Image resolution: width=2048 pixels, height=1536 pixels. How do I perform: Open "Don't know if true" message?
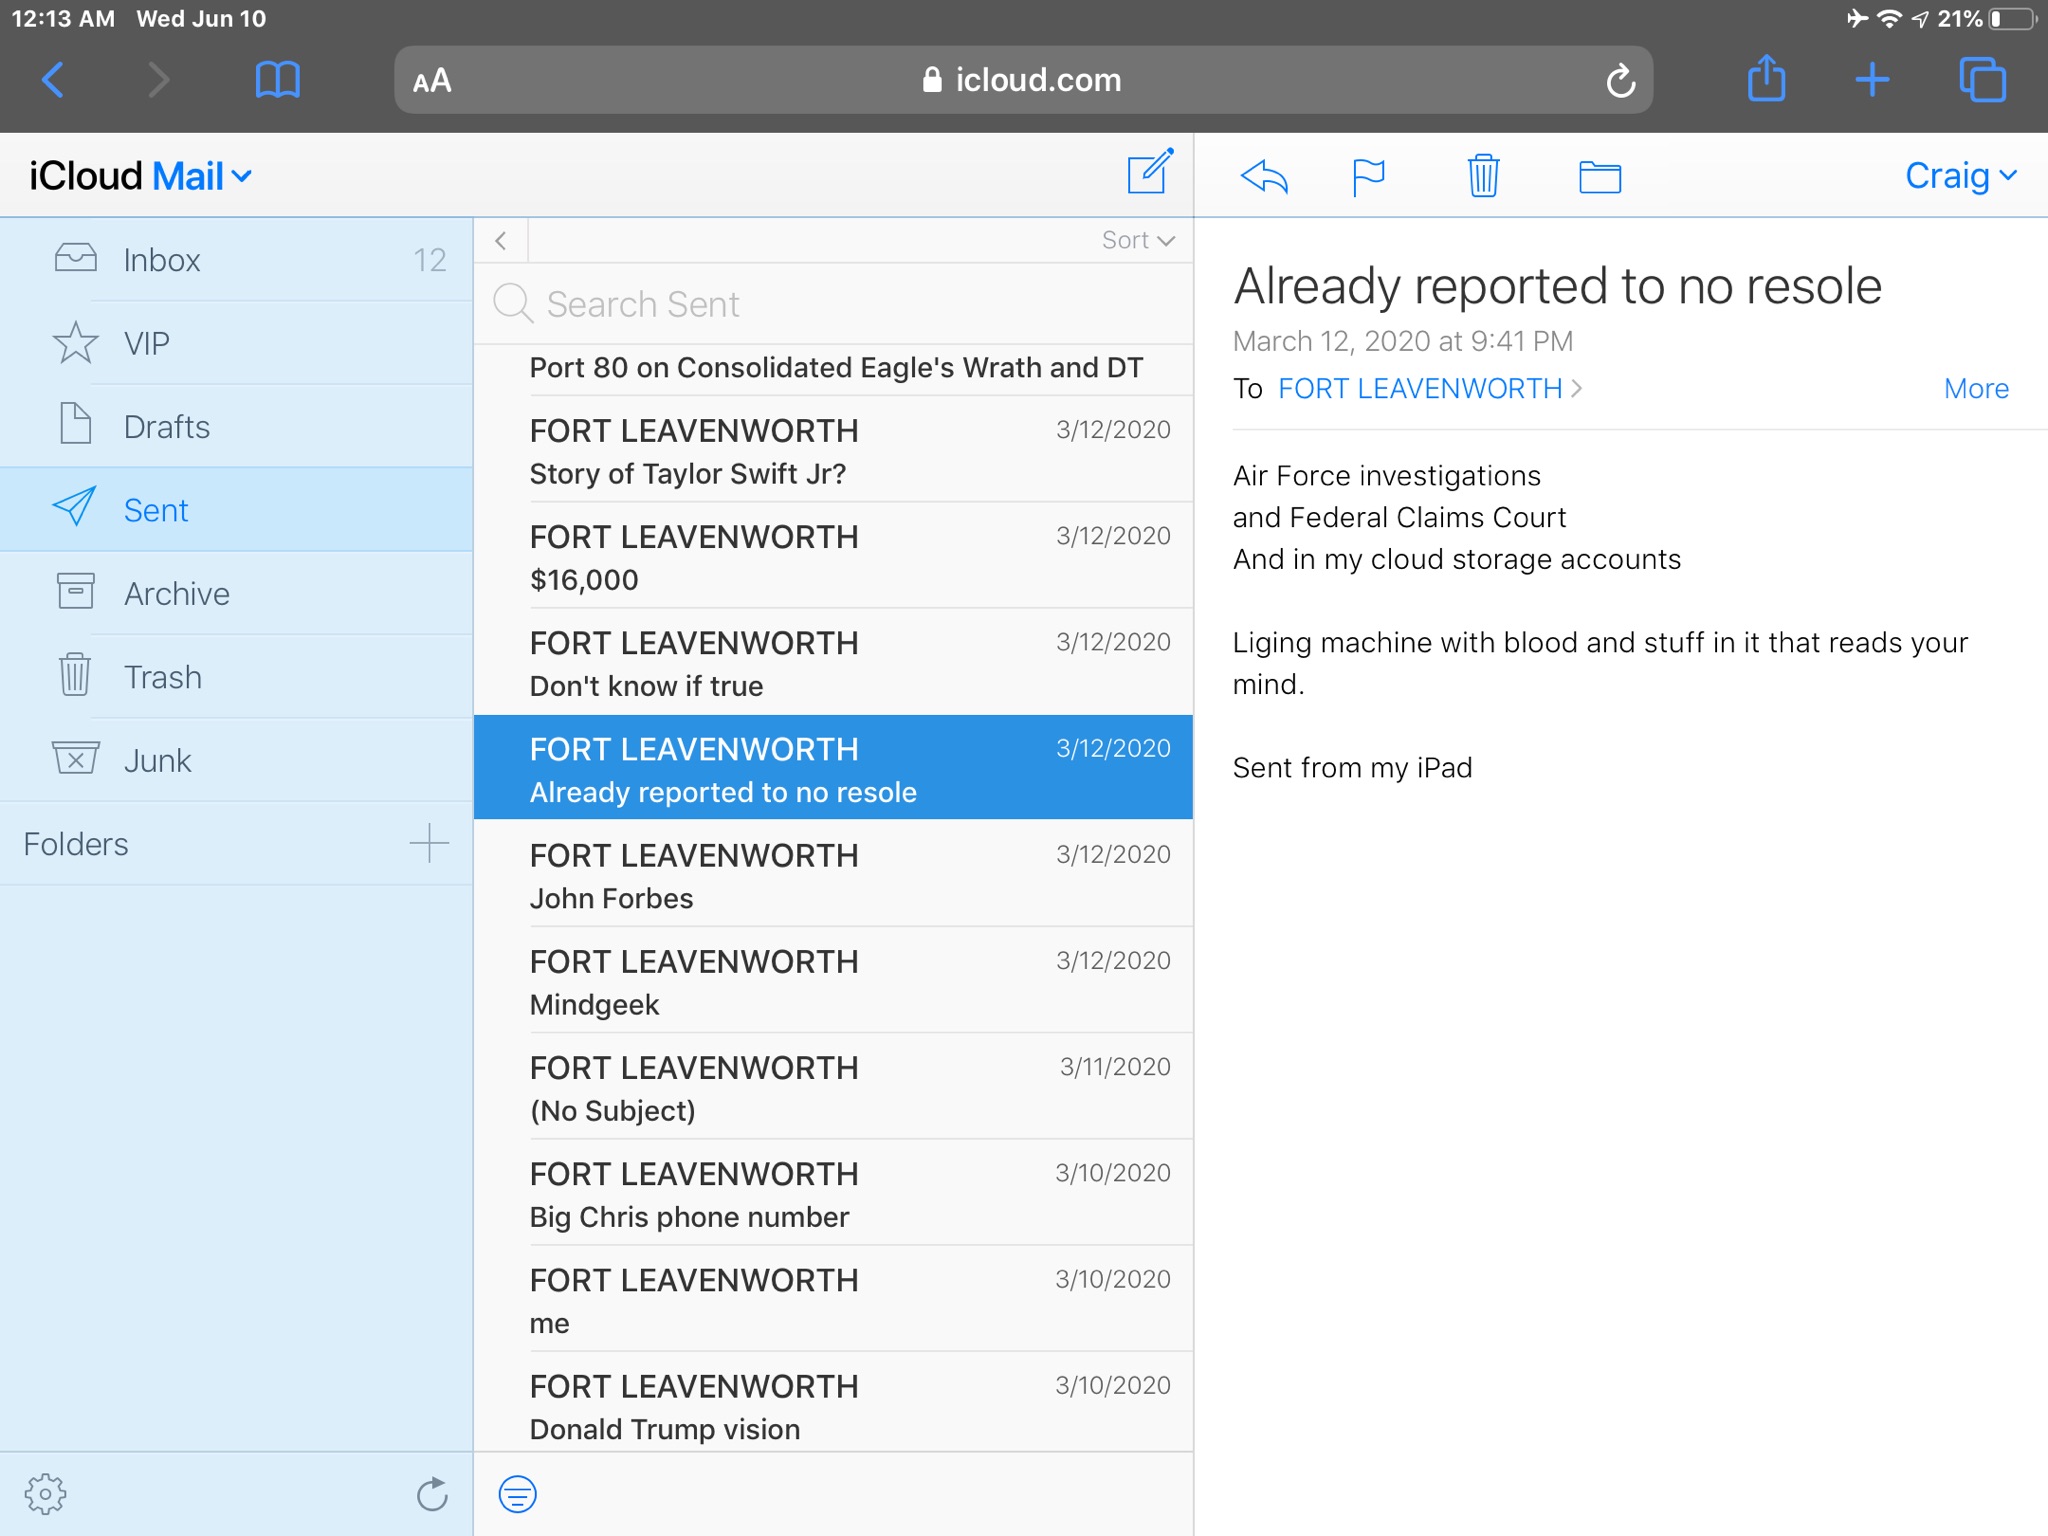click(x=834, y=662)
